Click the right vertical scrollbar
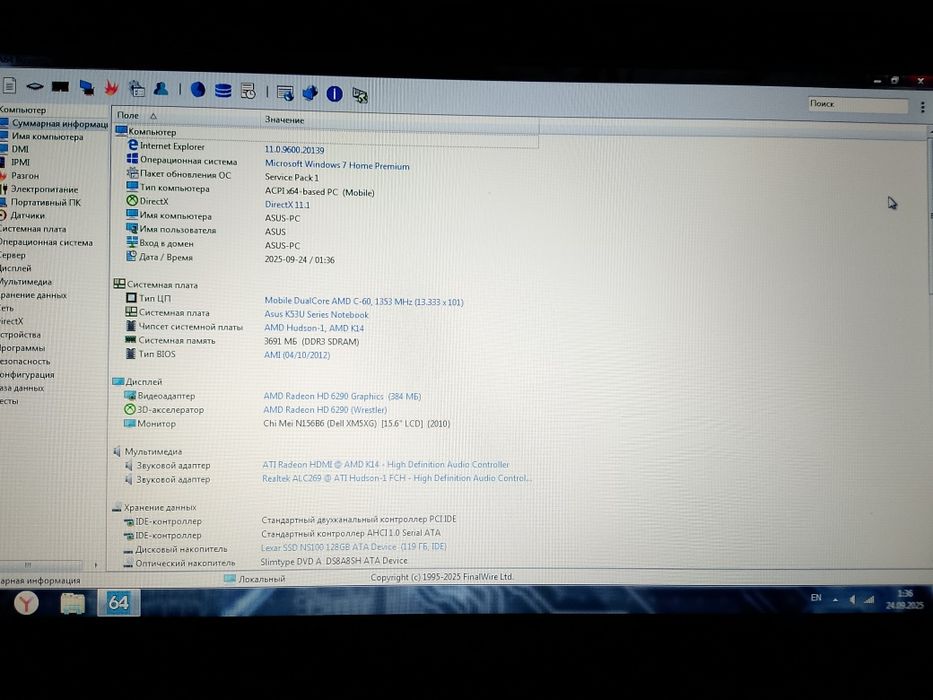 click(929, 214)
